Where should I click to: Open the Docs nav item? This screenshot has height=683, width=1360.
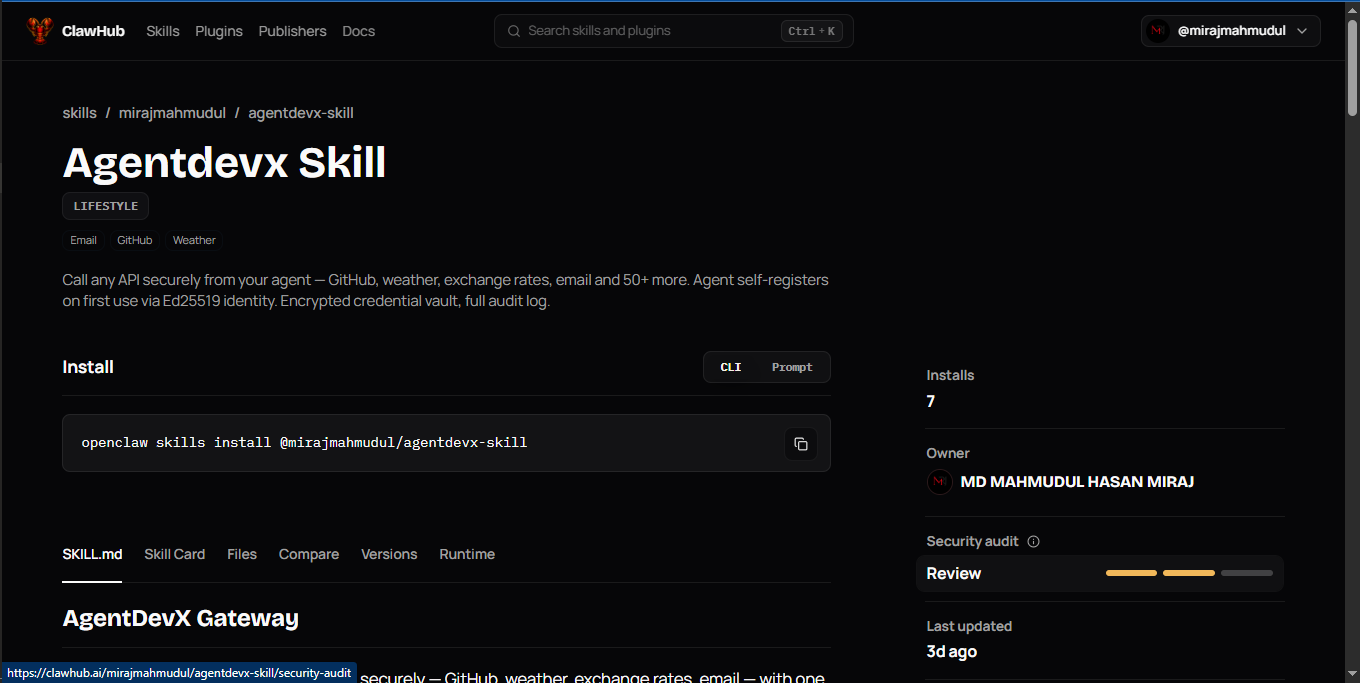(358, 31)
